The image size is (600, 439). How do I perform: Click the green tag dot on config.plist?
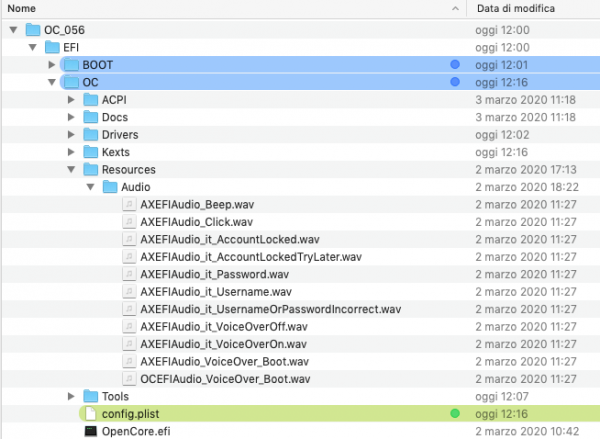pos(455,413)
